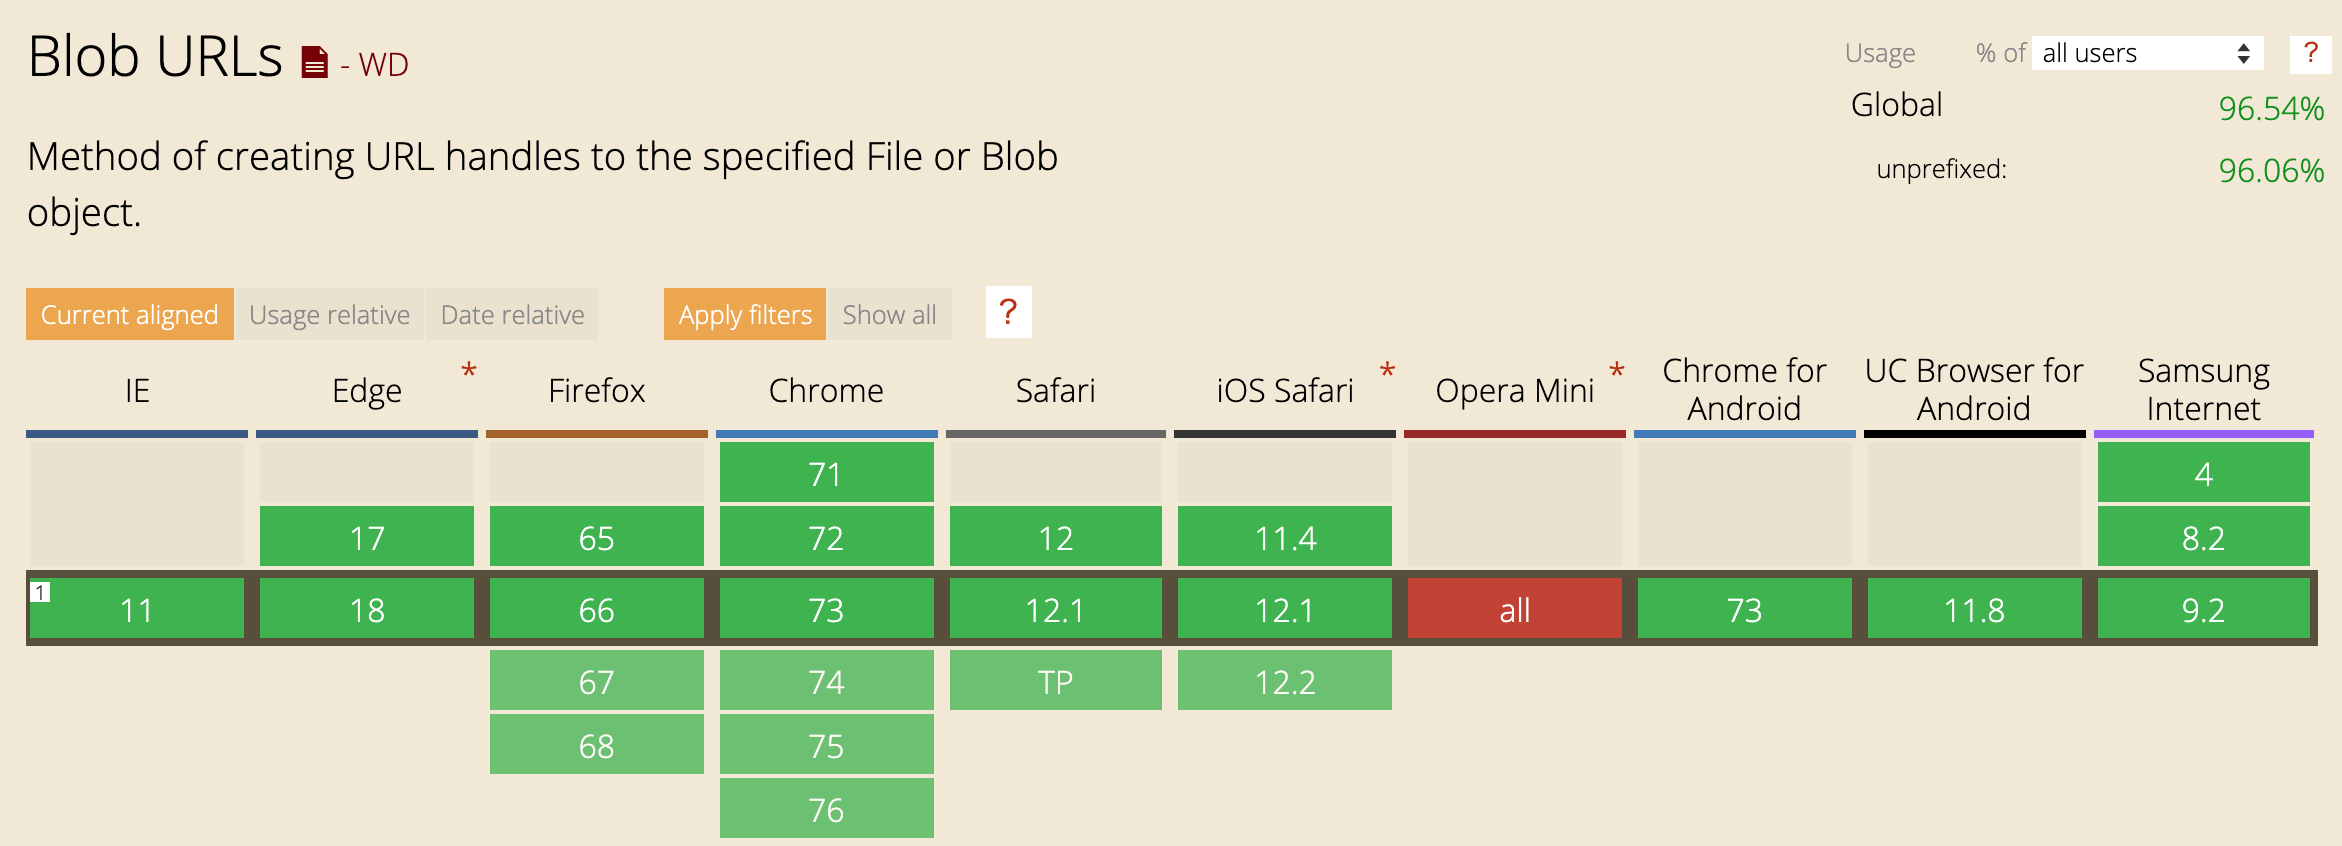Click the UC Browser 11.8 cell
Image resolution: width=2342 pixels, height=846 pixels.
tap(1975, 608)
